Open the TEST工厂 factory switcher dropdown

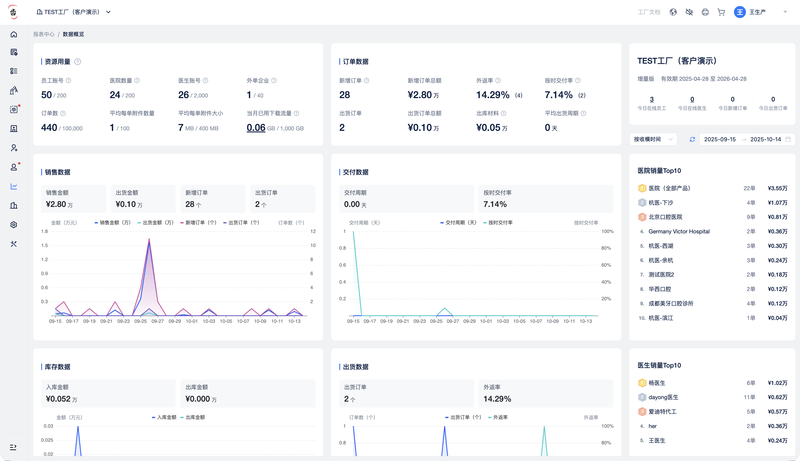(74, 12)
